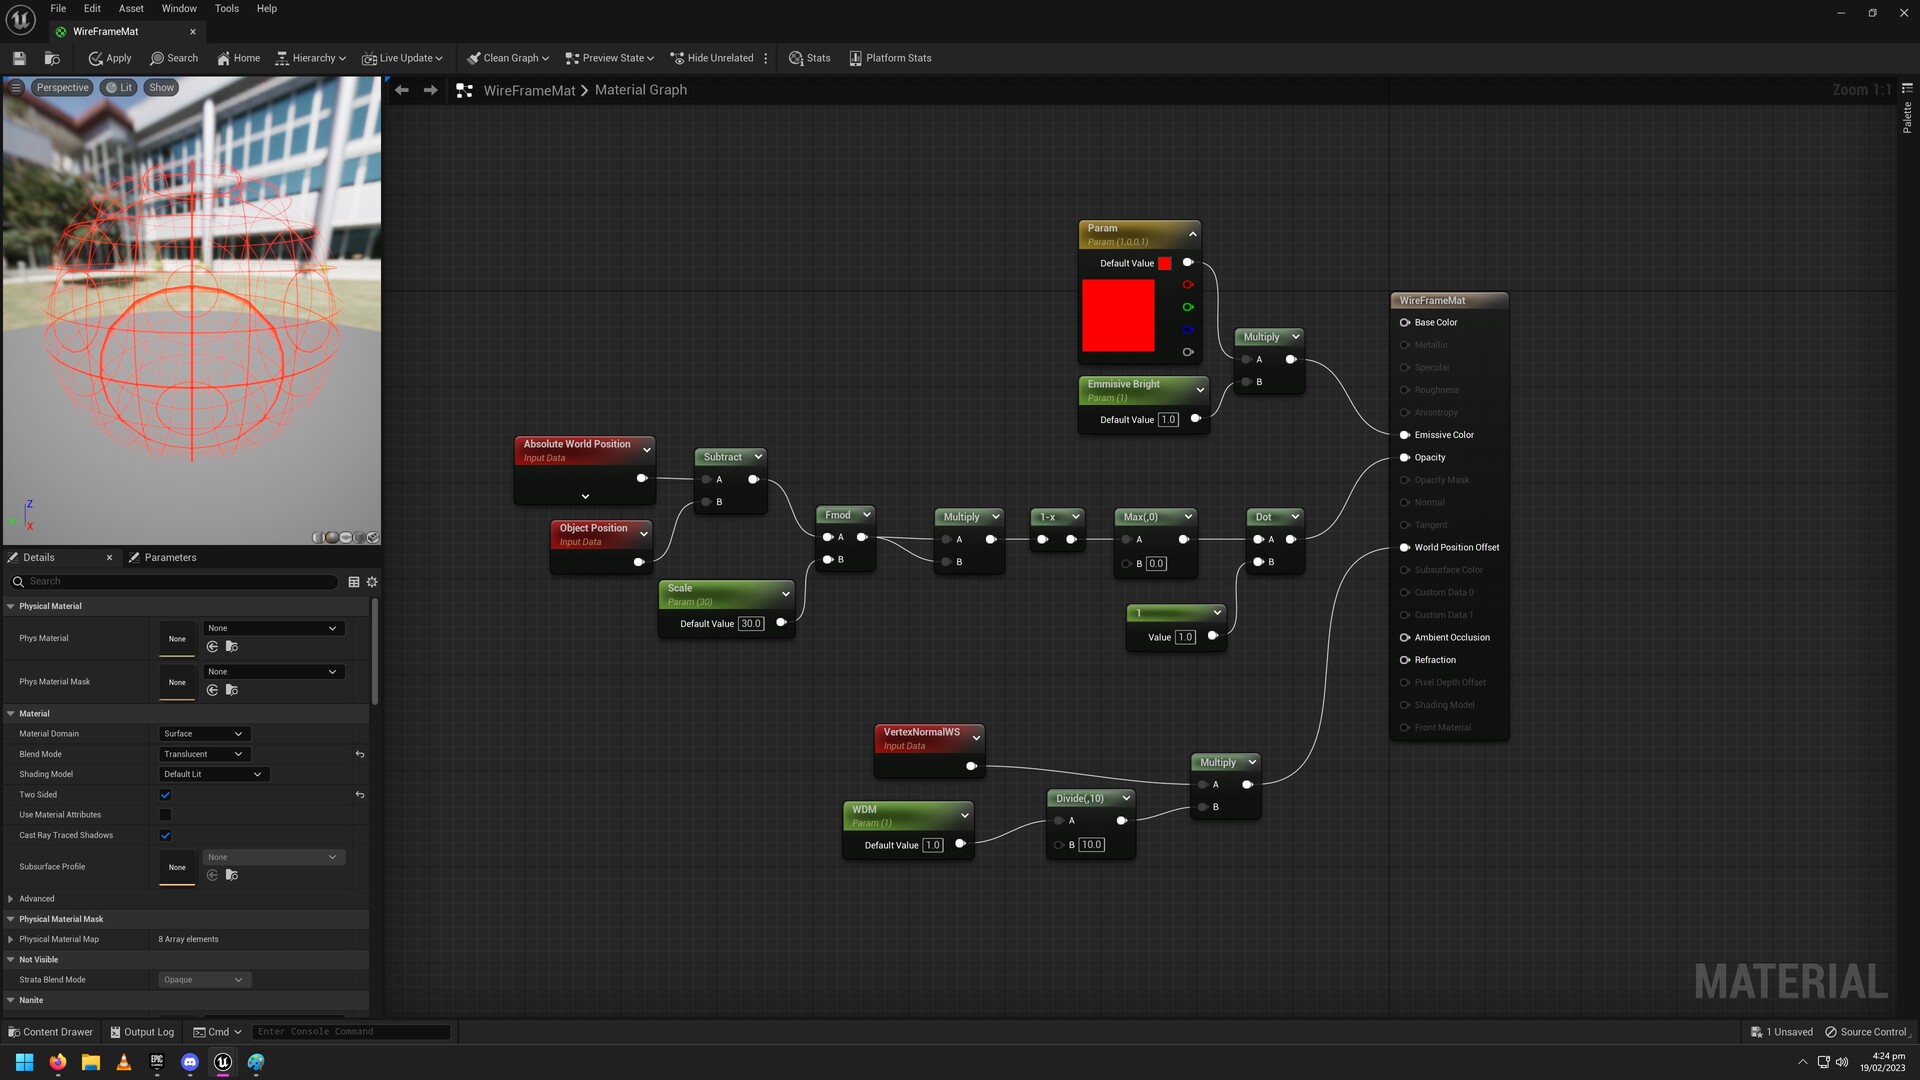Screen dimensions: 1920x1080
Task: Disable the Two Sided checkbox
Action: 165,794
